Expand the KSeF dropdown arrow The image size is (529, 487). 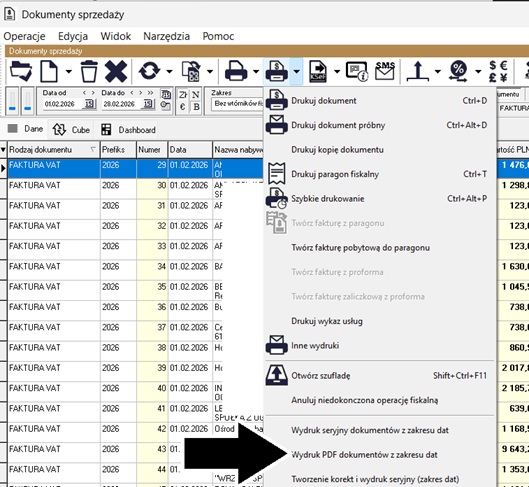click(x=336, y=71)
